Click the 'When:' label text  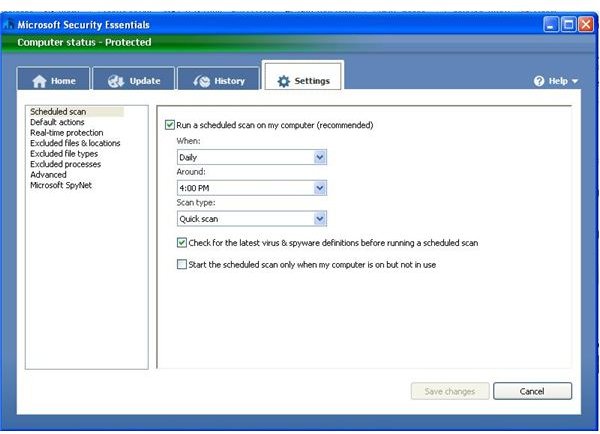188,141
